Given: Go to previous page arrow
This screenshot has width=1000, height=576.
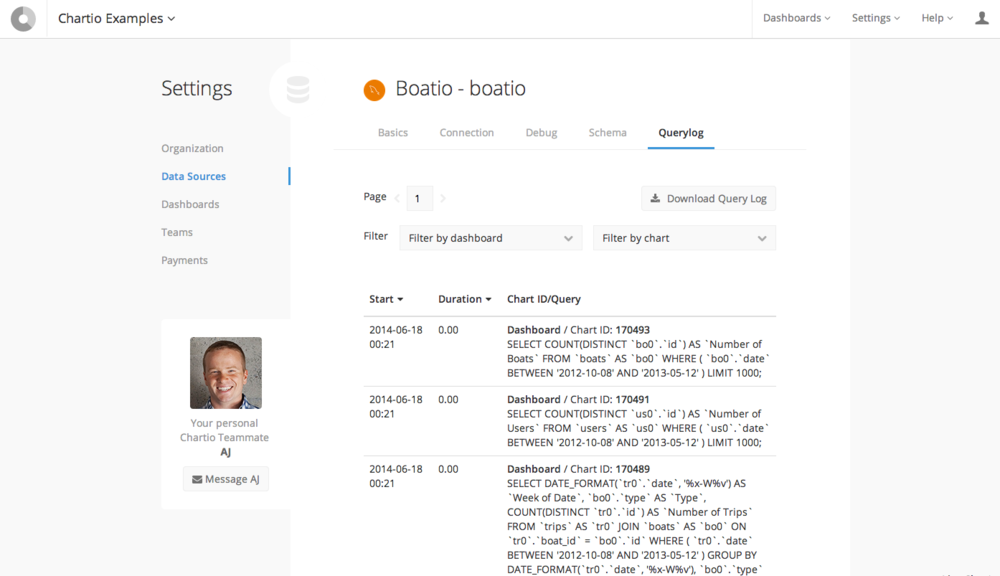Looking at the screenshot, I should click(x=397, y=198).
